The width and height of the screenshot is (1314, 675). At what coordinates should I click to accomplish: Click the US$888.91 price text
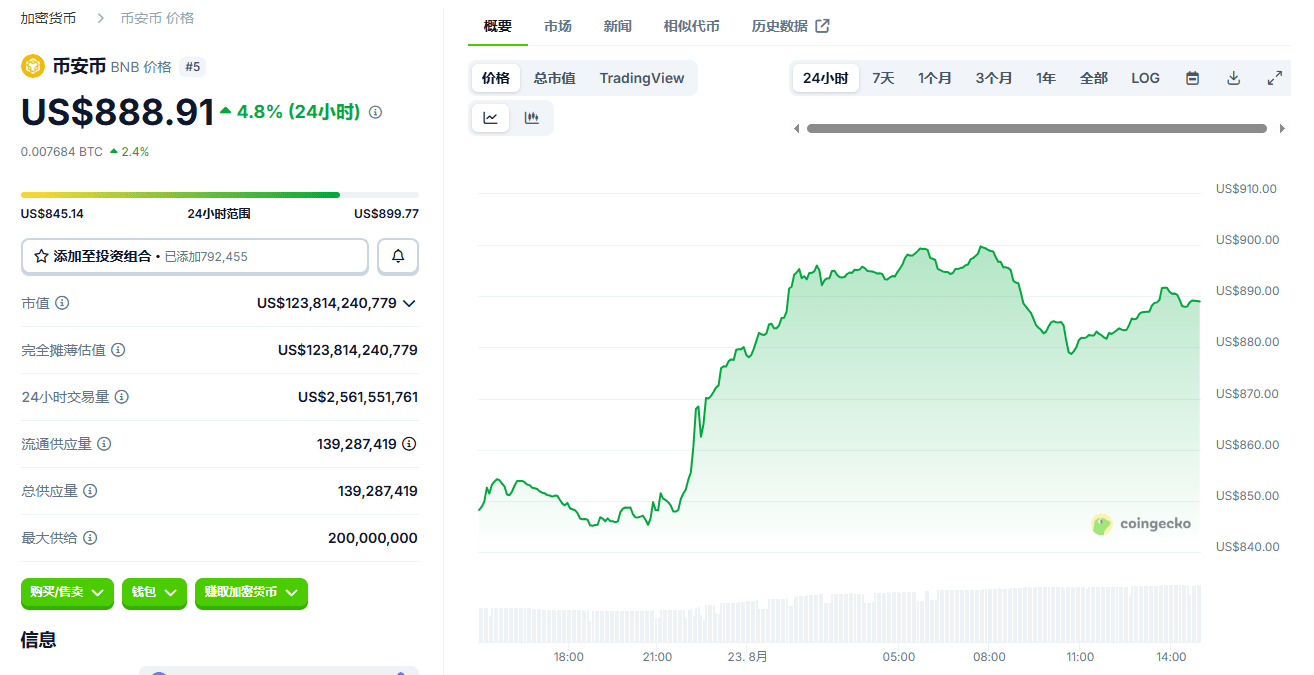118,112
